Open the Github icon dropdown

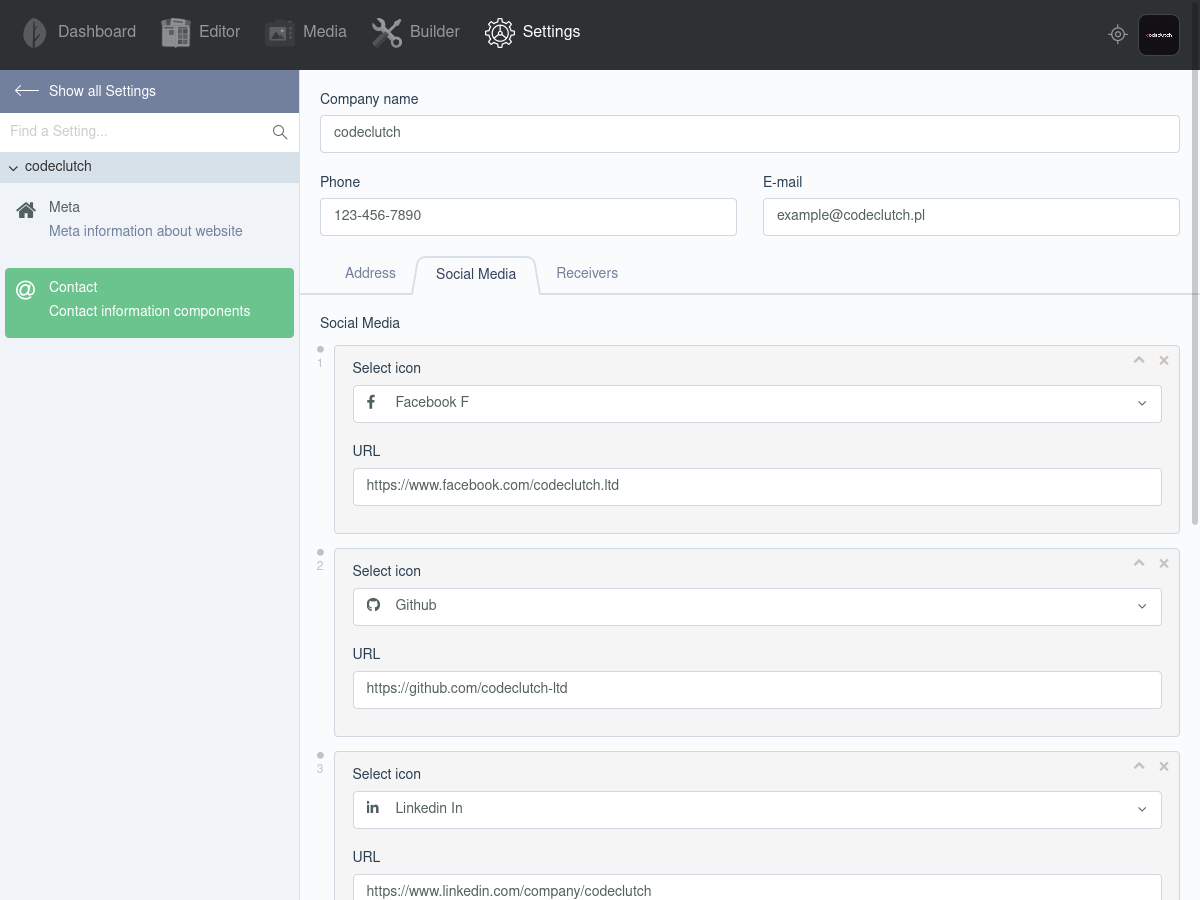pos(757,606)
